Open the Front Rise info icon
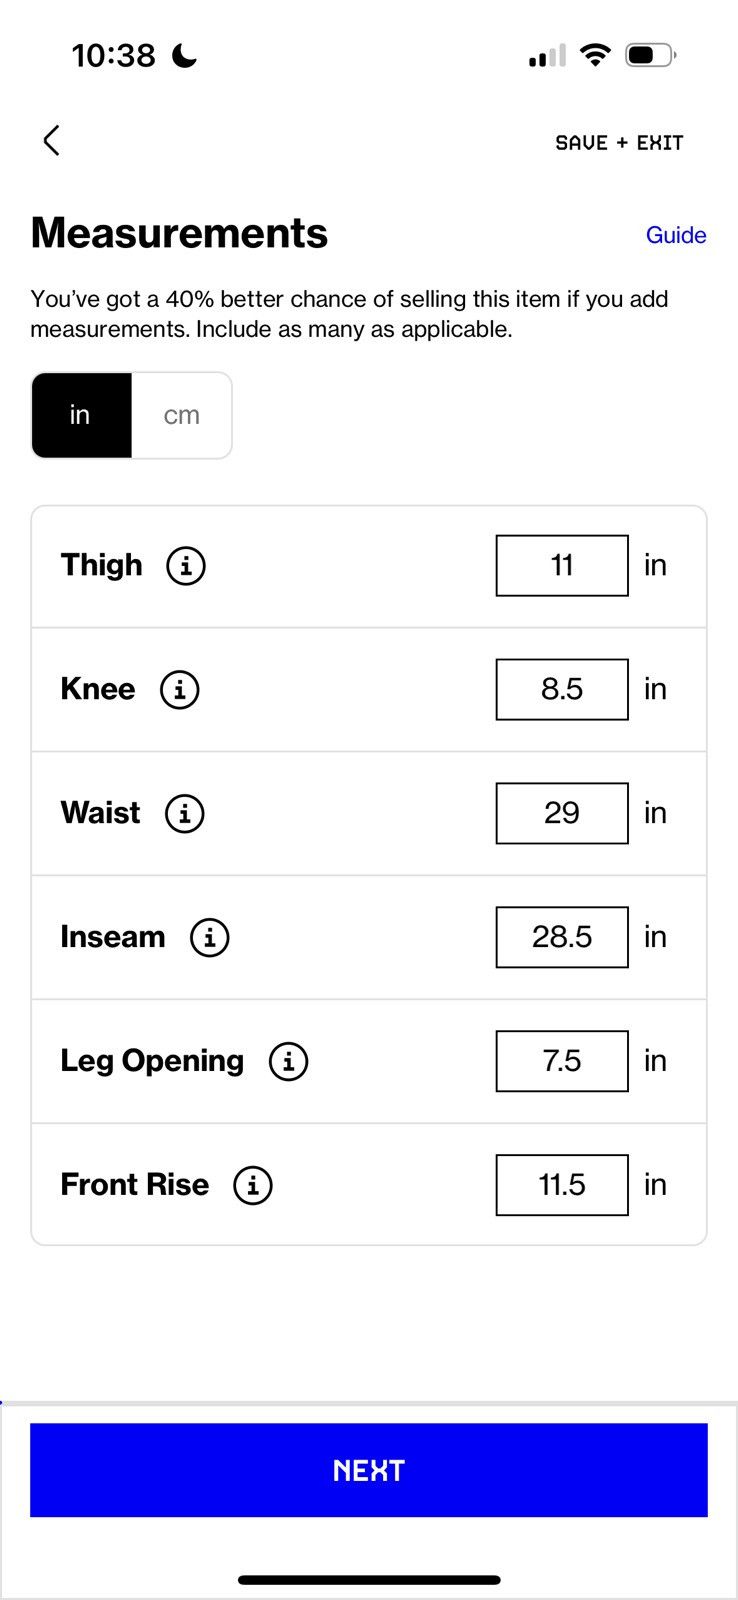 253,1186
